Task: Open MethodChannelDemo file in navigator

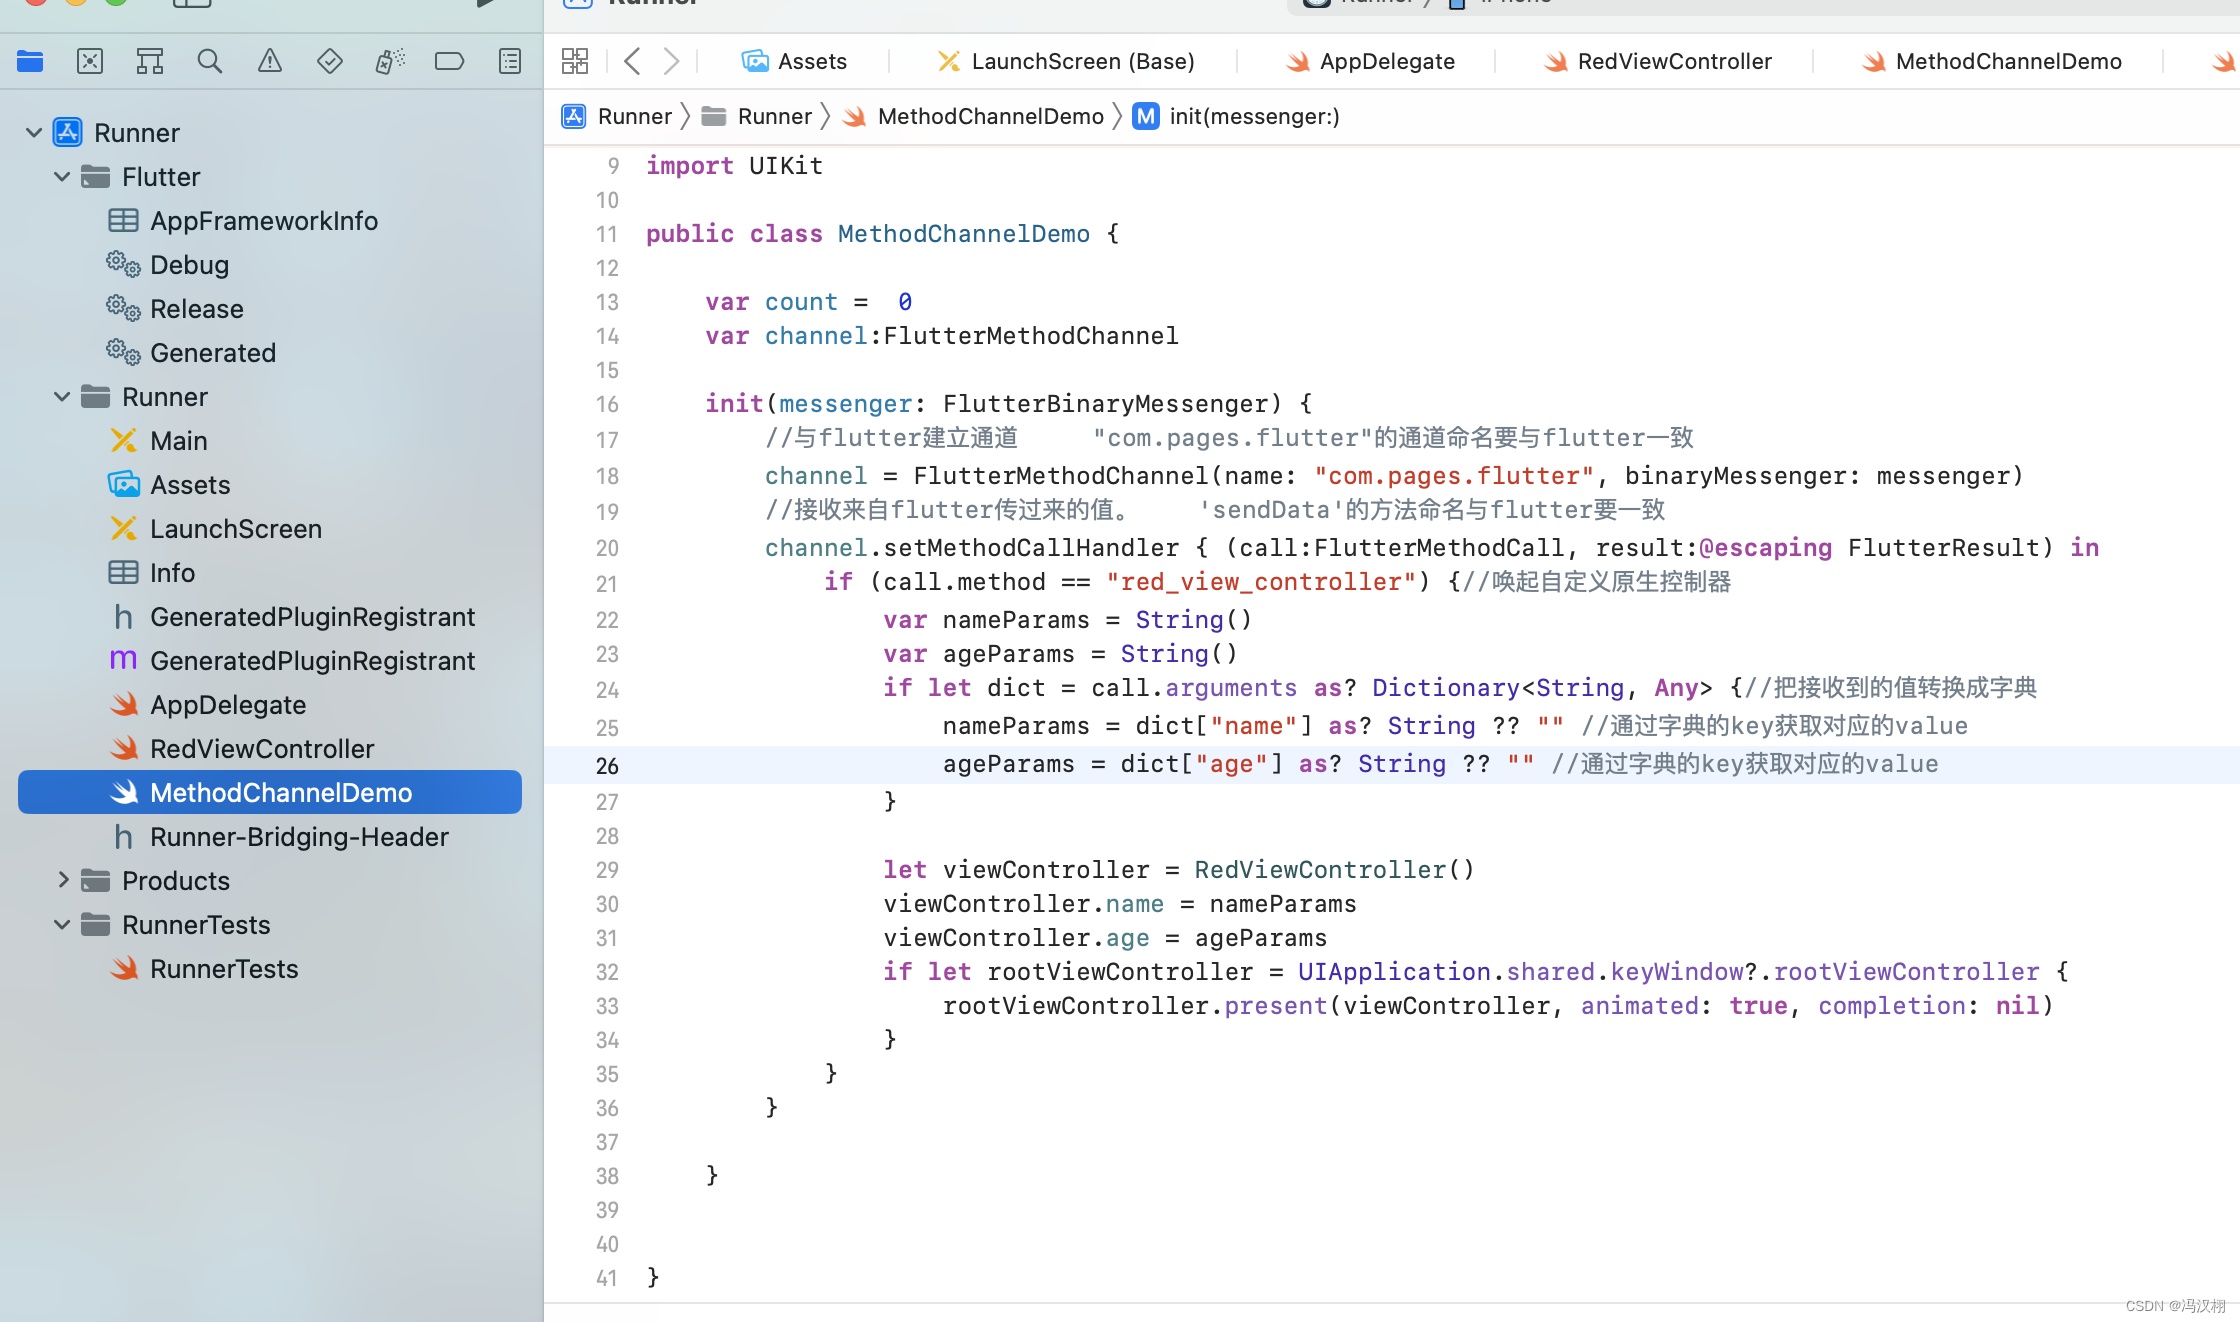Action: tap(282, 792)
